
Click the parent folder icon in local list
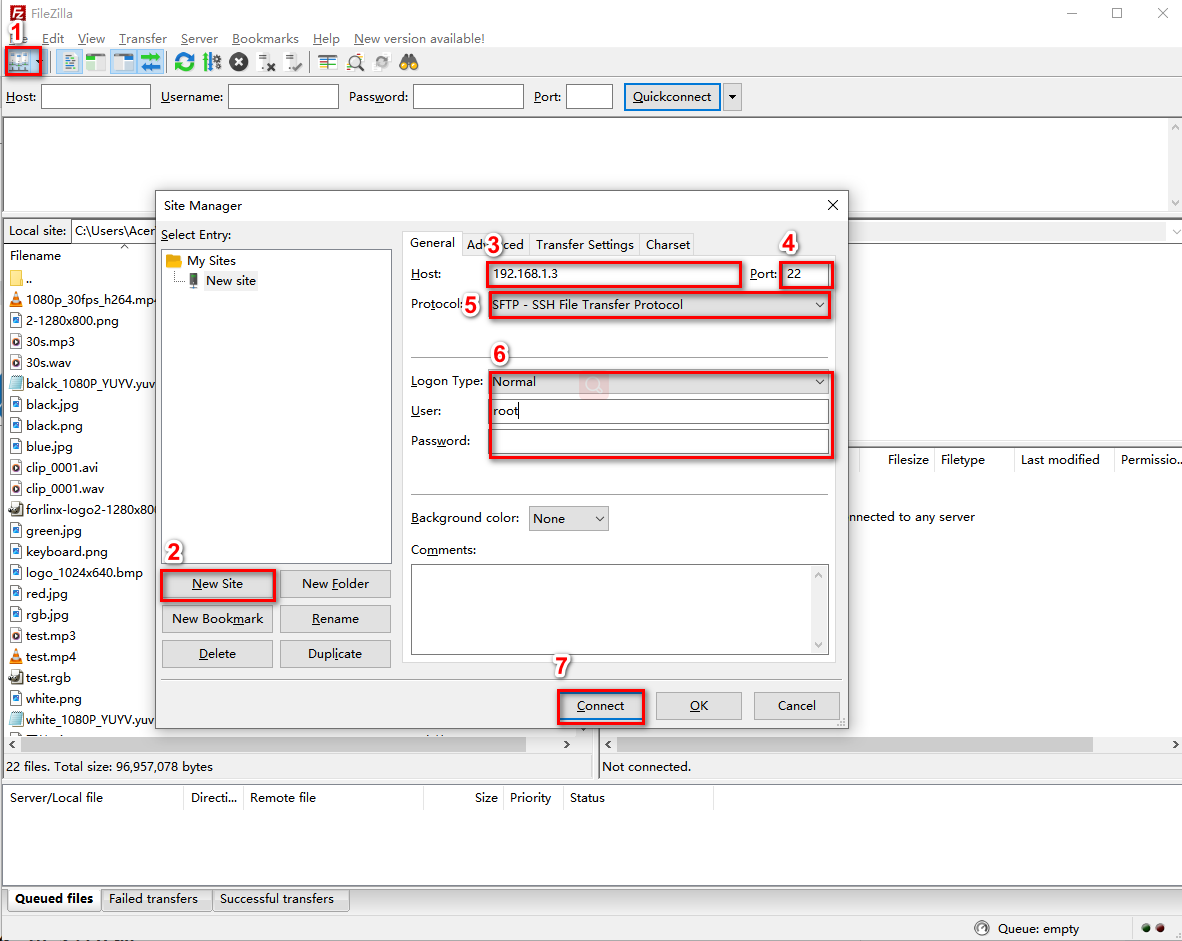[16, 278]
